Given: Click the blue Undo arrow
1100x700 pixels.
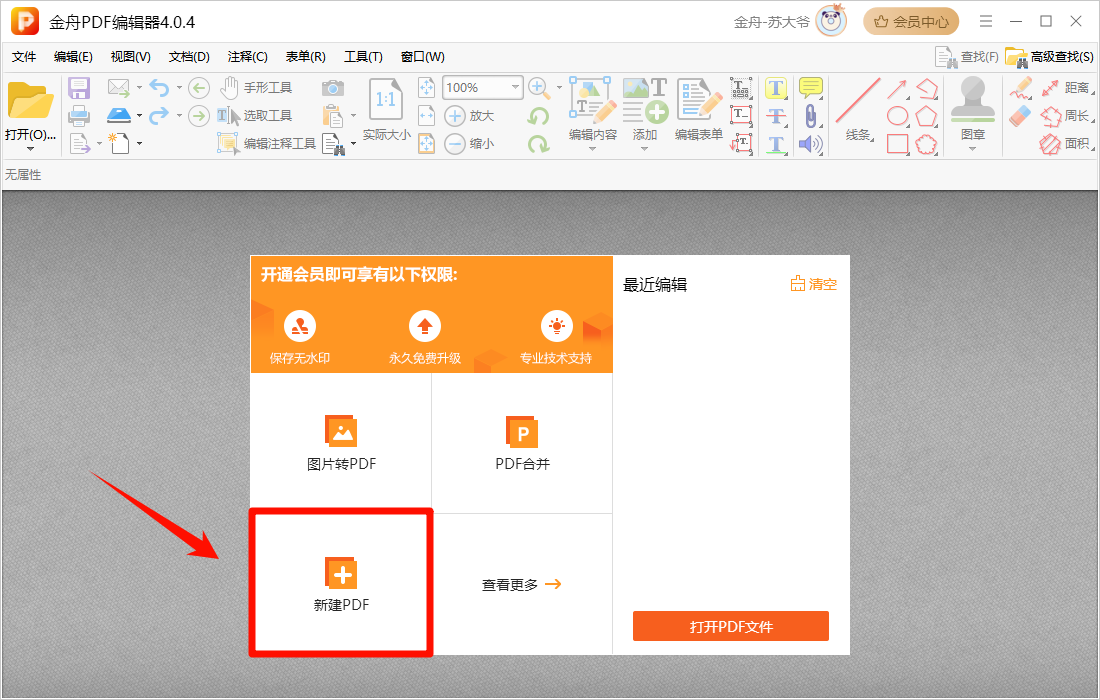Looking at the screenshot, I should tap(160, 88).
